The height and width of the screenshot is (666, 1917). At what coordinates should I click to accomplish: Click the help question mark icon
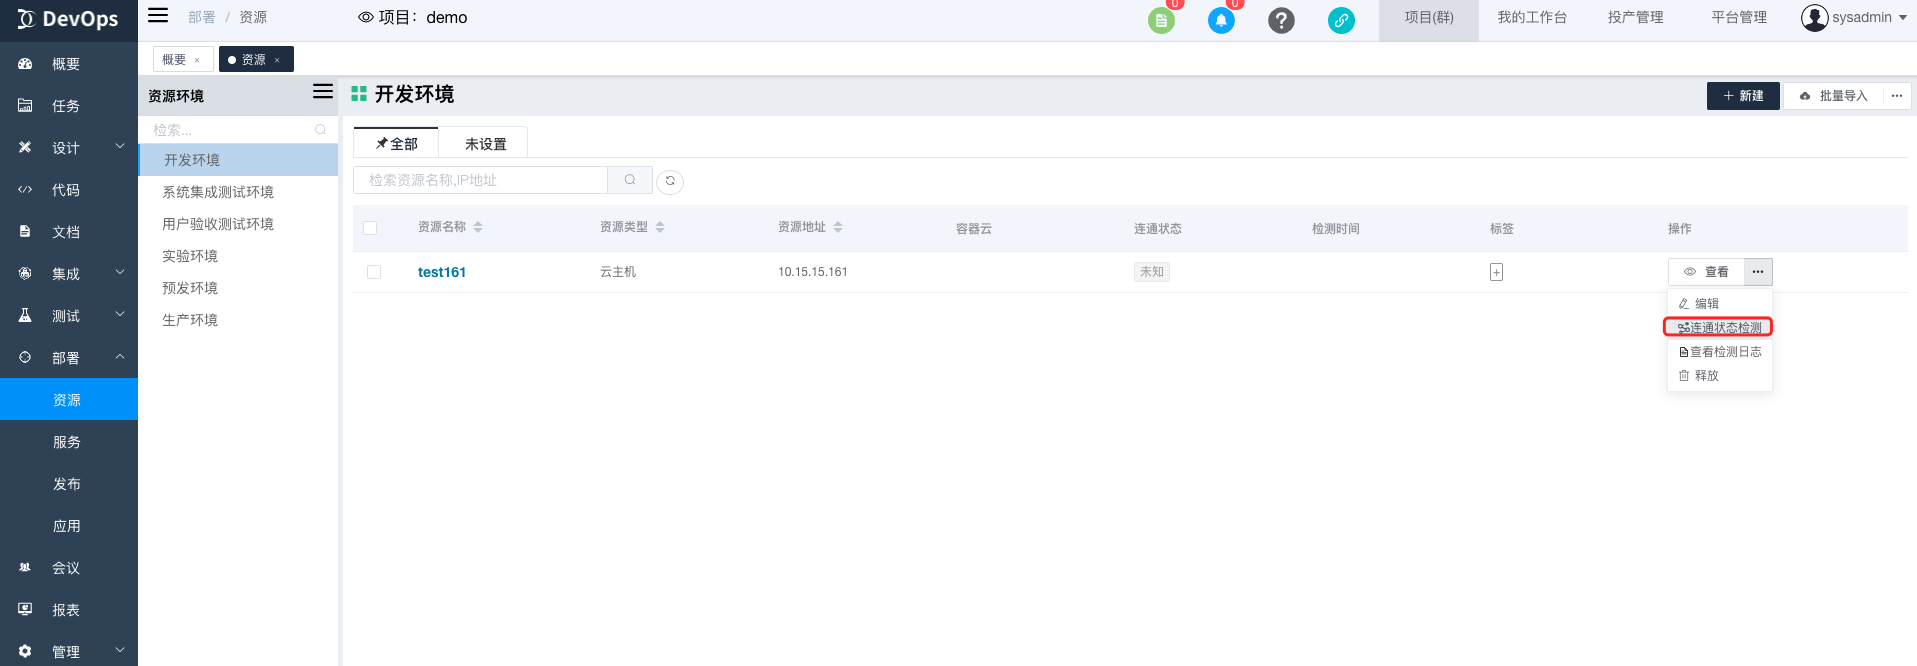[x=1281, y=20]
